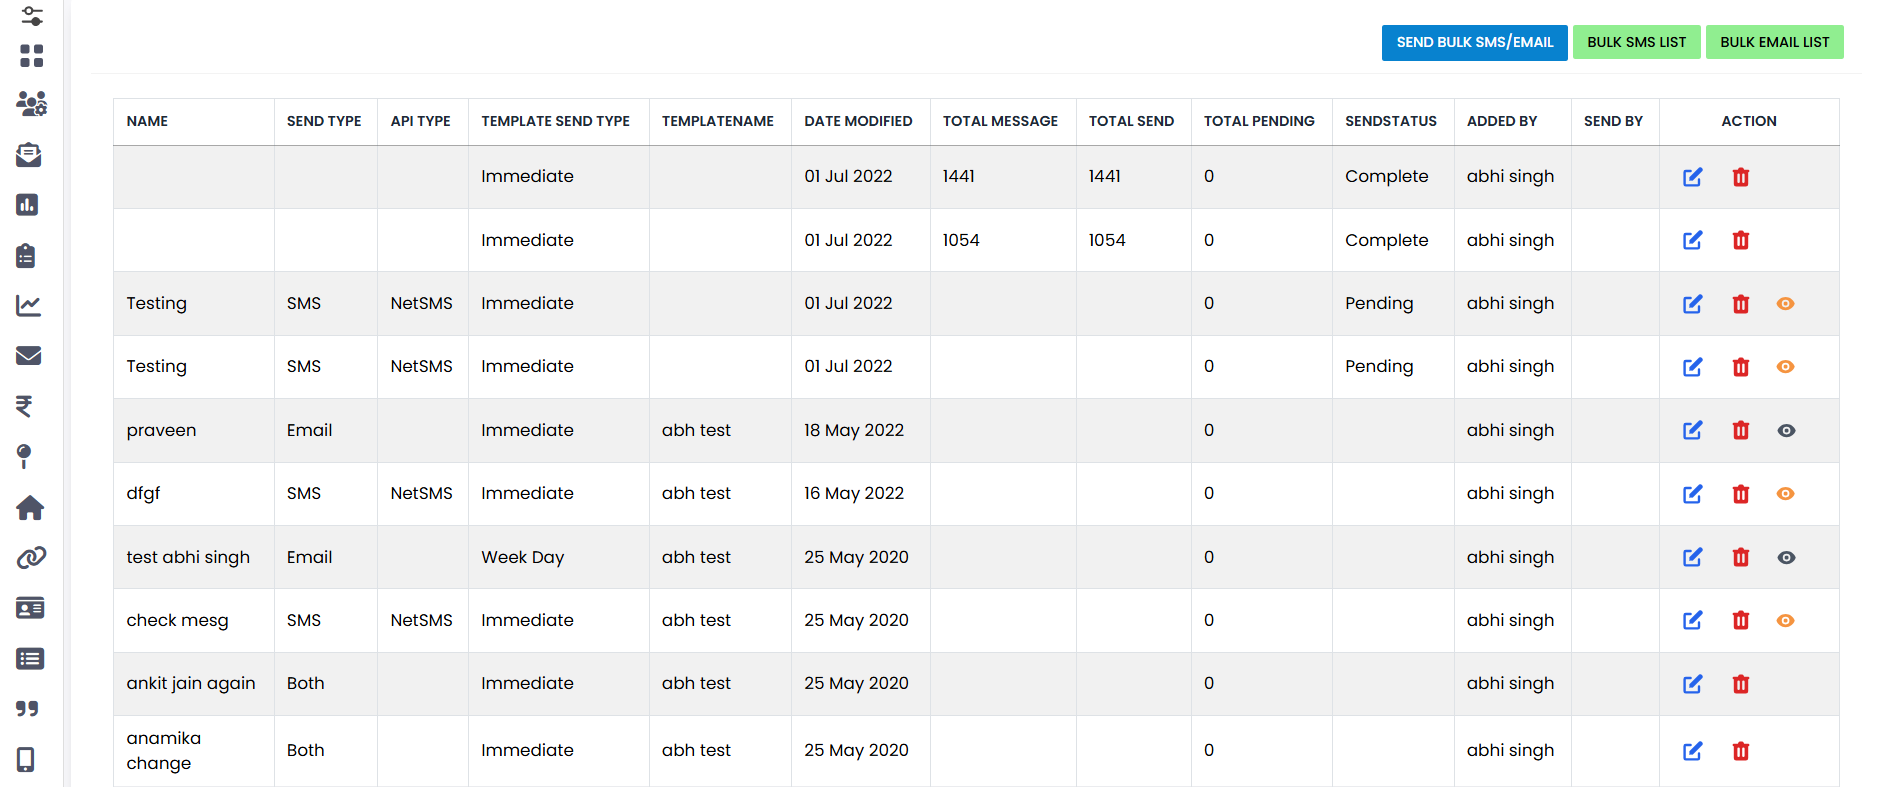Open the mobile phone sidebar icon
This screenshot has height=787, width=1881.
[26, 760]
